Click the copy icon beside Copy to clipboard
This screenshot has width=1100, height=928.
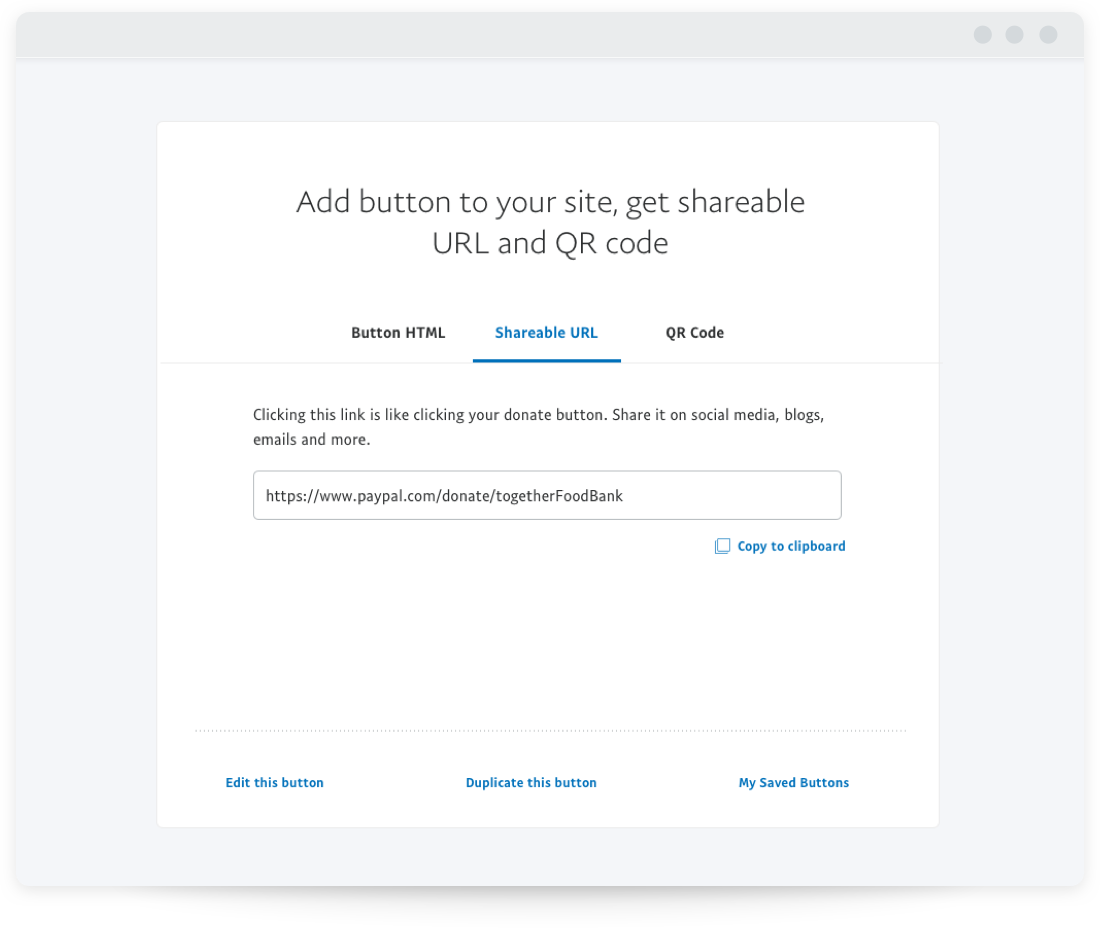(722, 546)
